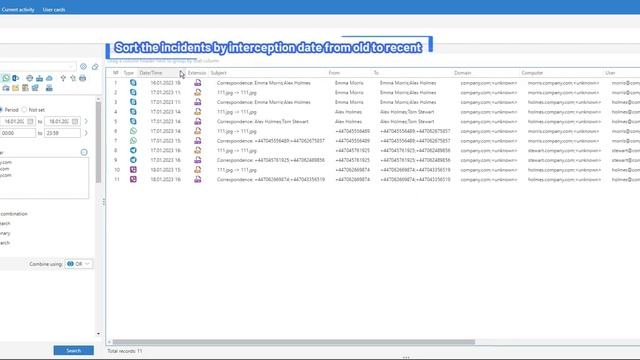The image size is (640, 360).
Task: Click the end time field 23:59
Action: [x=62, y=133]
